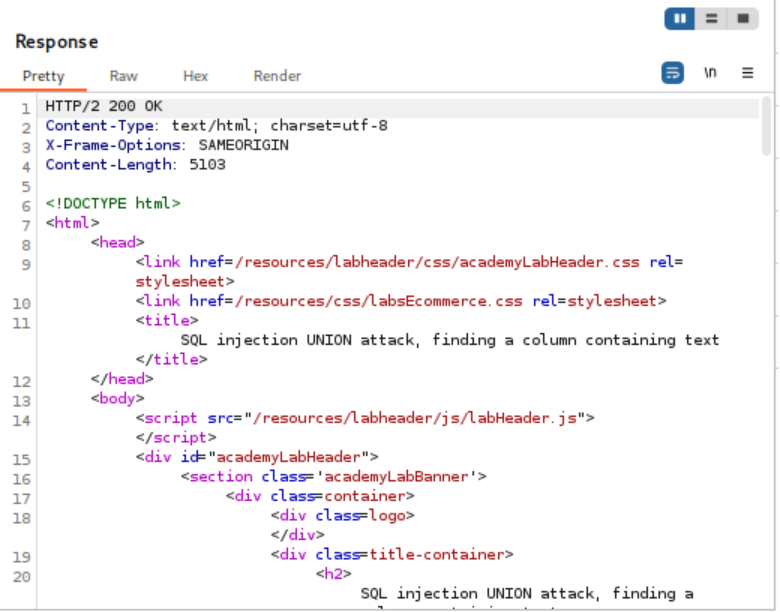
Task: Switch to top-bottom split layout icon
Action: coord(711,18)
